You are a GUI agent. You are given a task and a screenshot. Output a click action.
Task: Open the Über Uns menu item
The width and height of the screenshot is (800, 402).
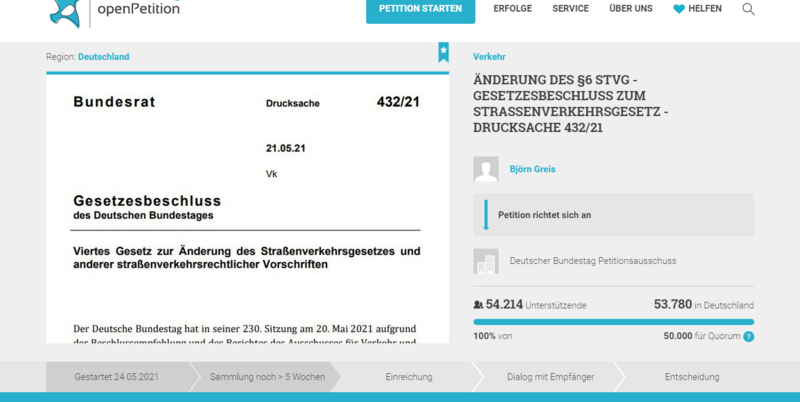click(631, 9)
